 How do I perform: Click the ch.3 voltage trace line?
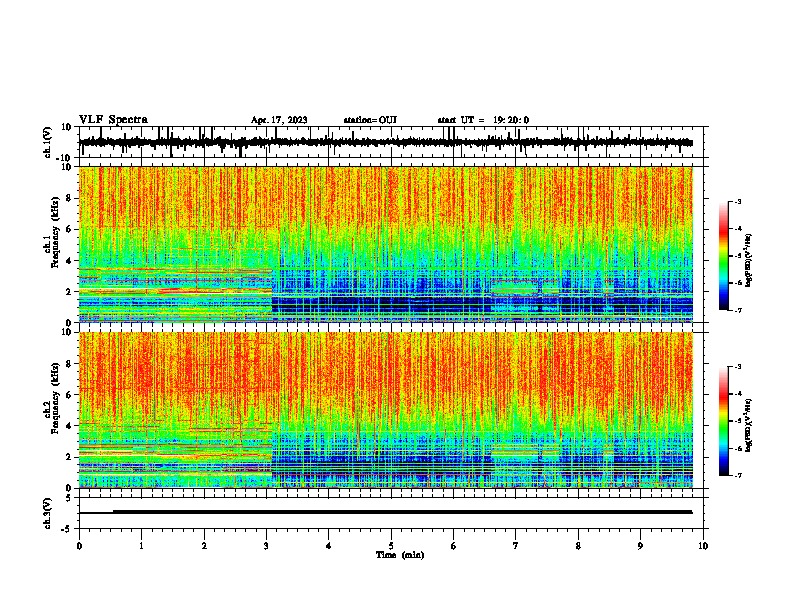coord(385,512)
